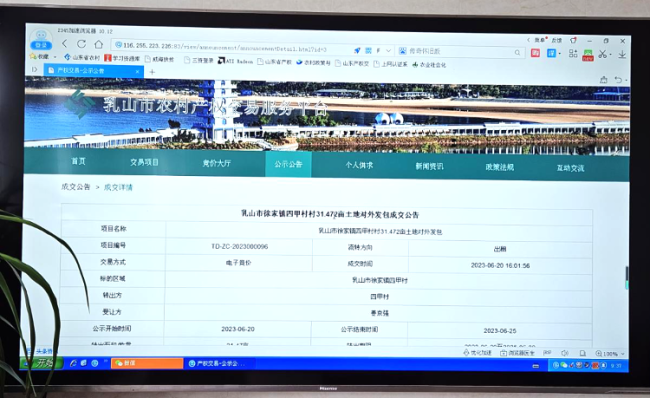
Task: Open the 三资登录 bookmark
Action: pyautogui.click(x=199, y=60)
